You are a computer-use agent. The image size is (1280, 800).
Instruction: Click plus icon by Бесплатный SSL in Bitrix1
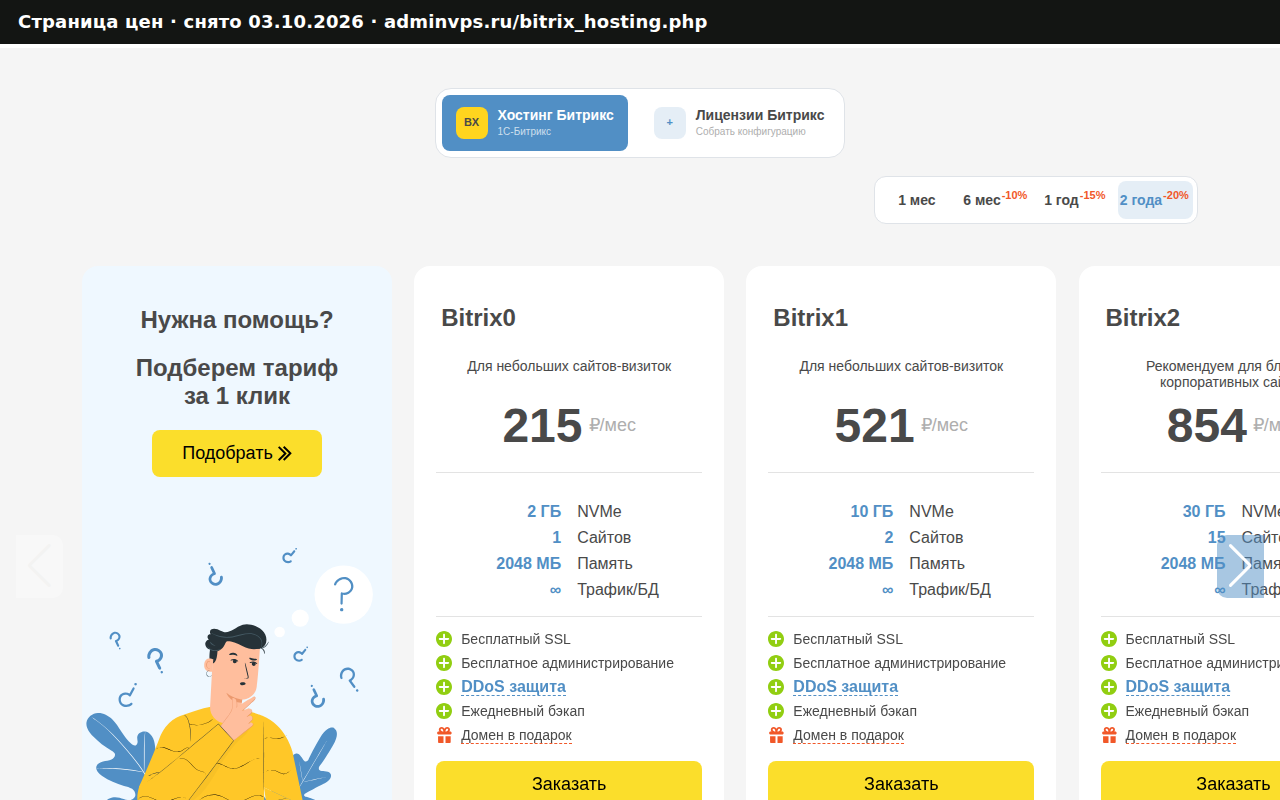coord(776,639)
